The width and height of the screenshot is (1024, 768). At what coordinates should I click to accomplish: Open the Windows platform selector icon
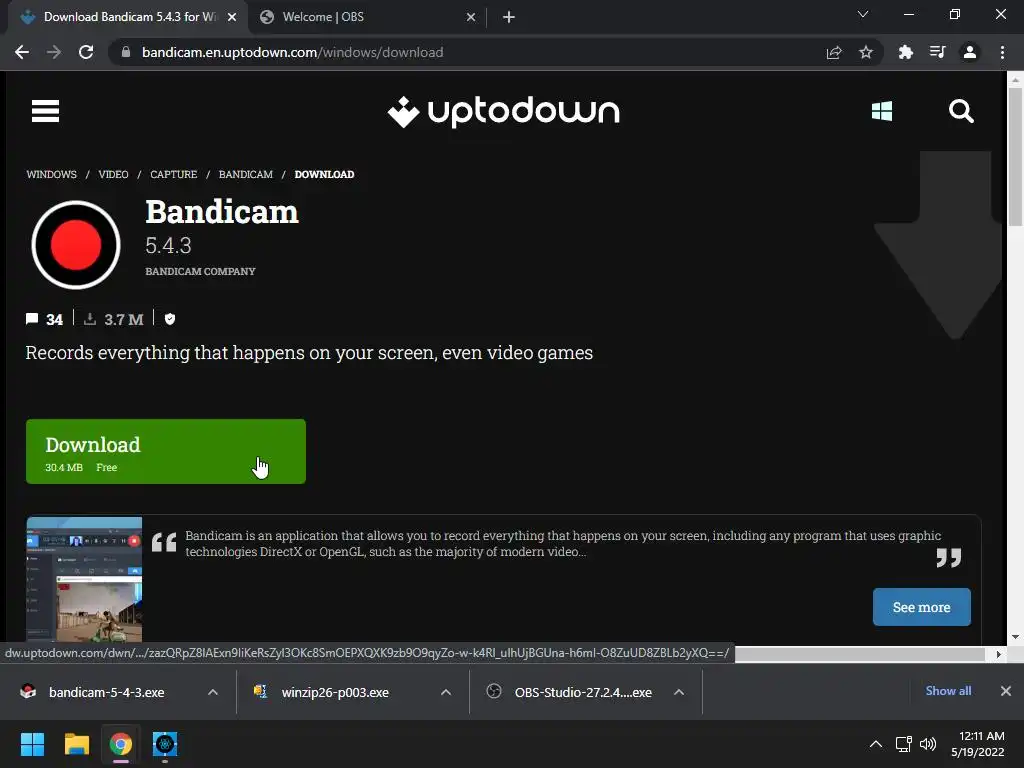(x=882, y=111)
